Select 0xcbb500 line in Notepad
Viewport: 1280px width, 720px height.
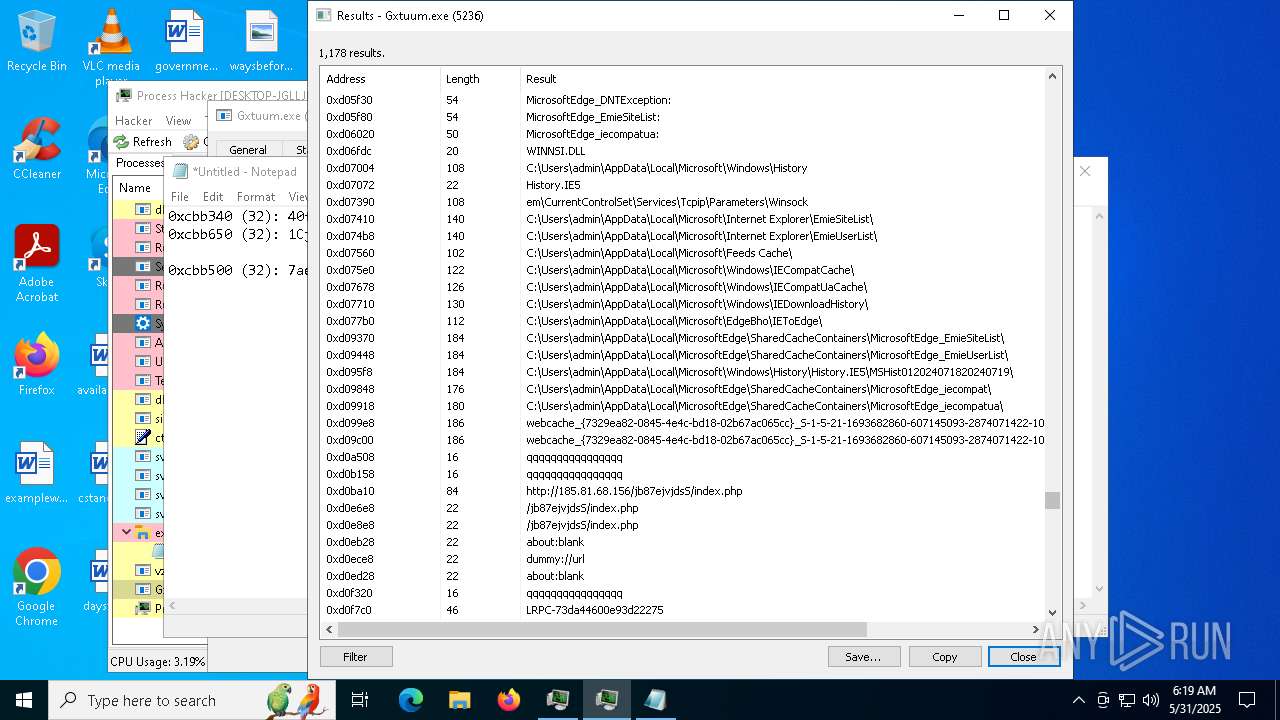(237, 270)
